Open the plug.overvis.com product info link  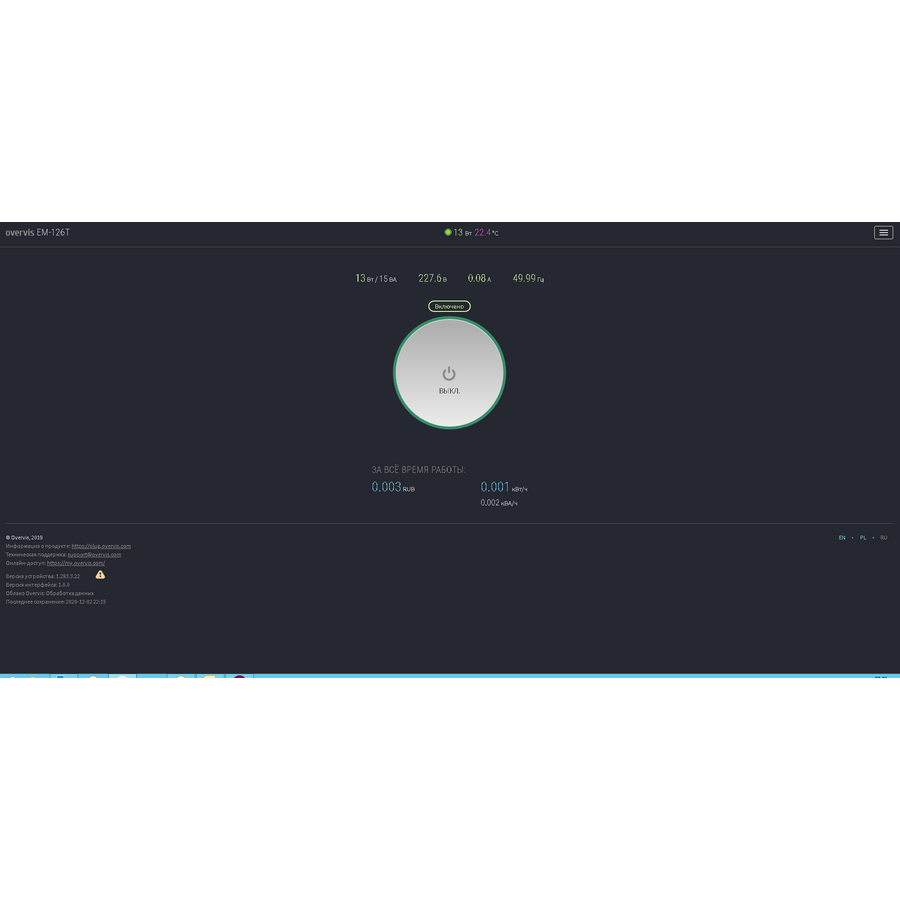click(101, 546)
